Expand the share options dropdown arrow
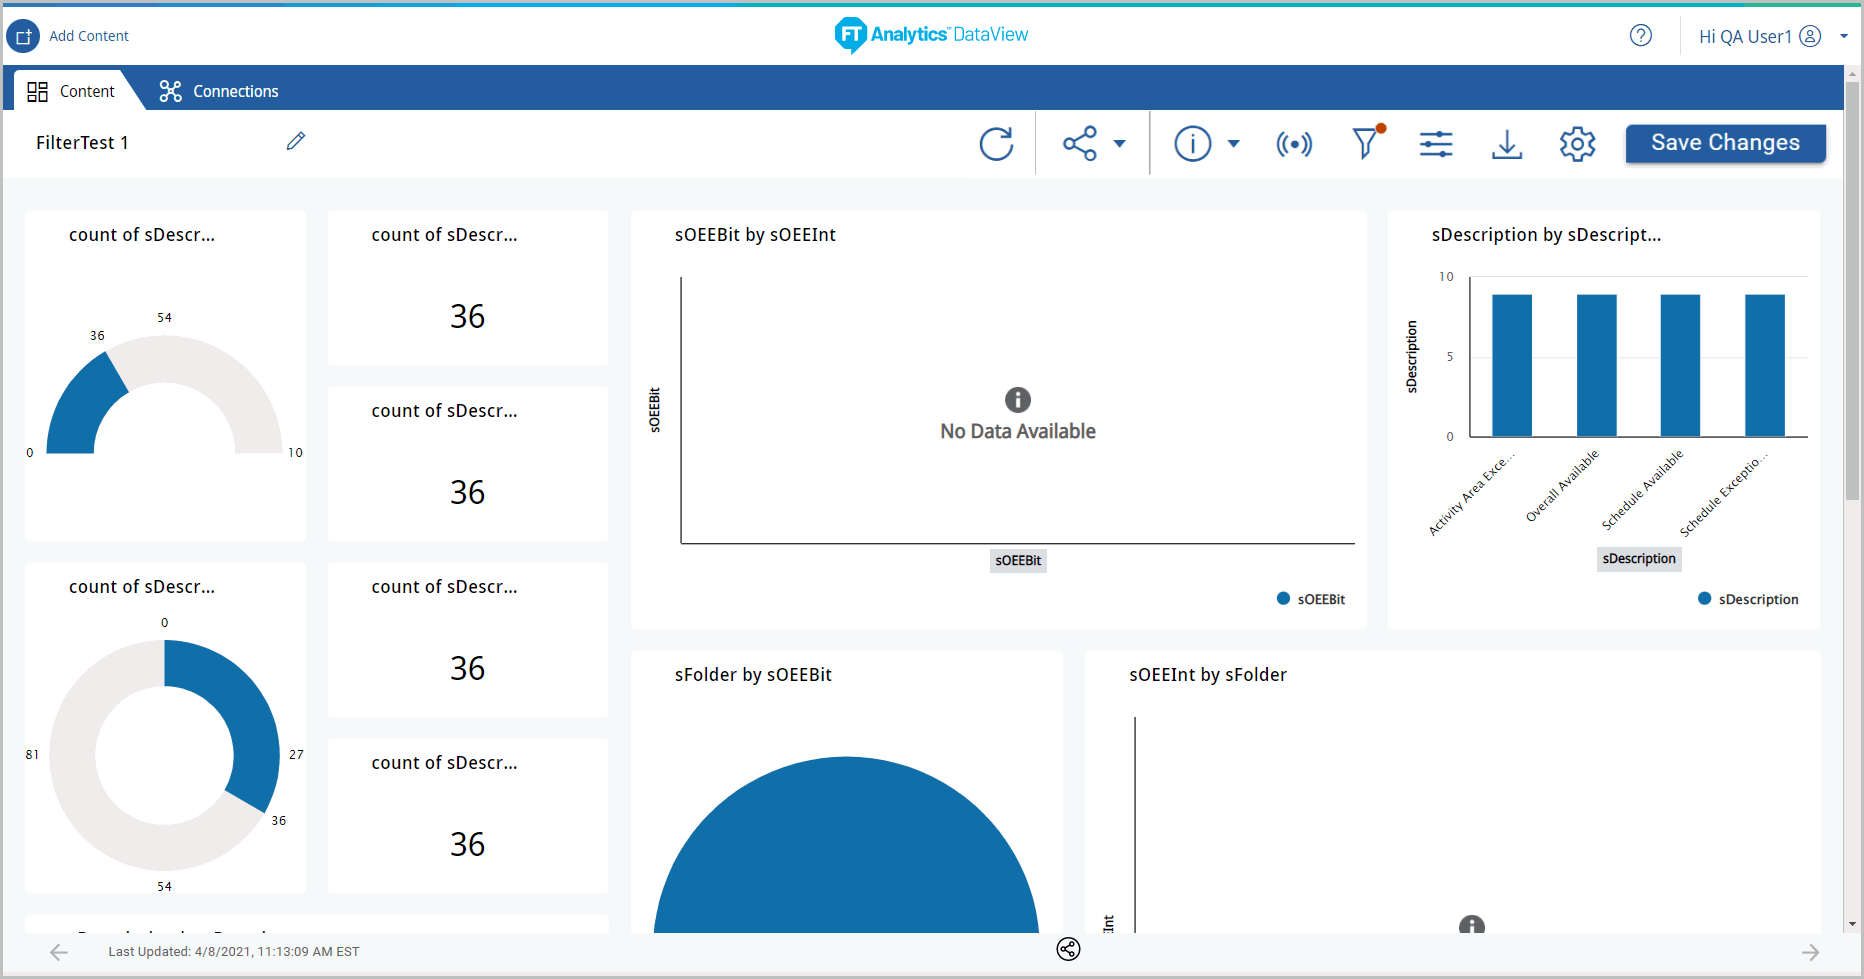This screenshot has height=979, width=1864. (x=1120, y=144)
